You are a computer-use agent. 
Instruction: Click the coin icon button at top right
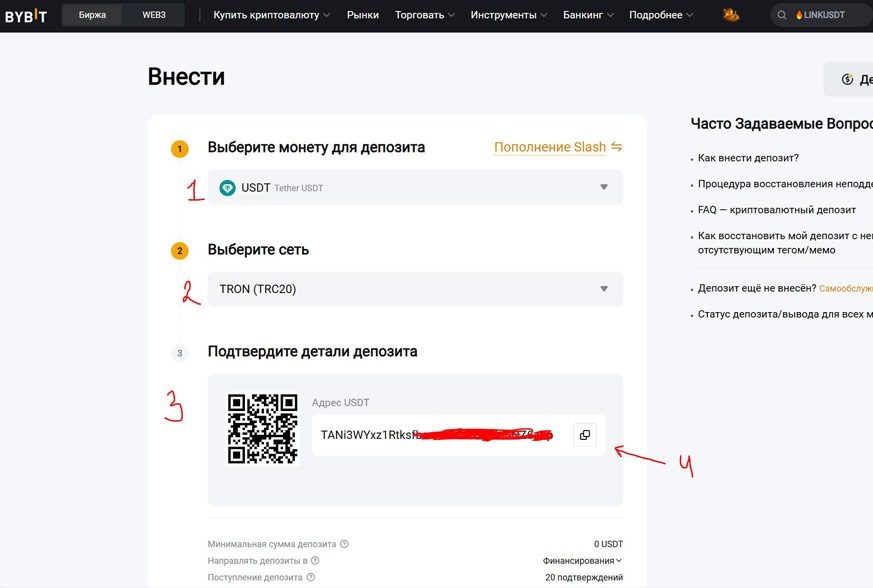(x=848, y=79)
